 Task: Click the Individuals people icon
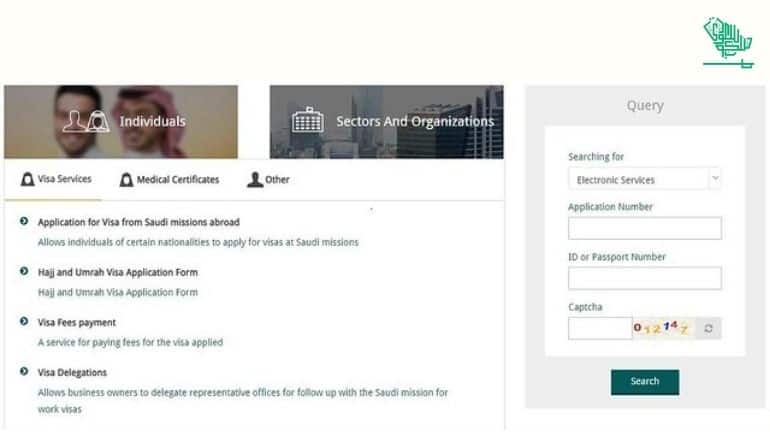click(86, 121)
